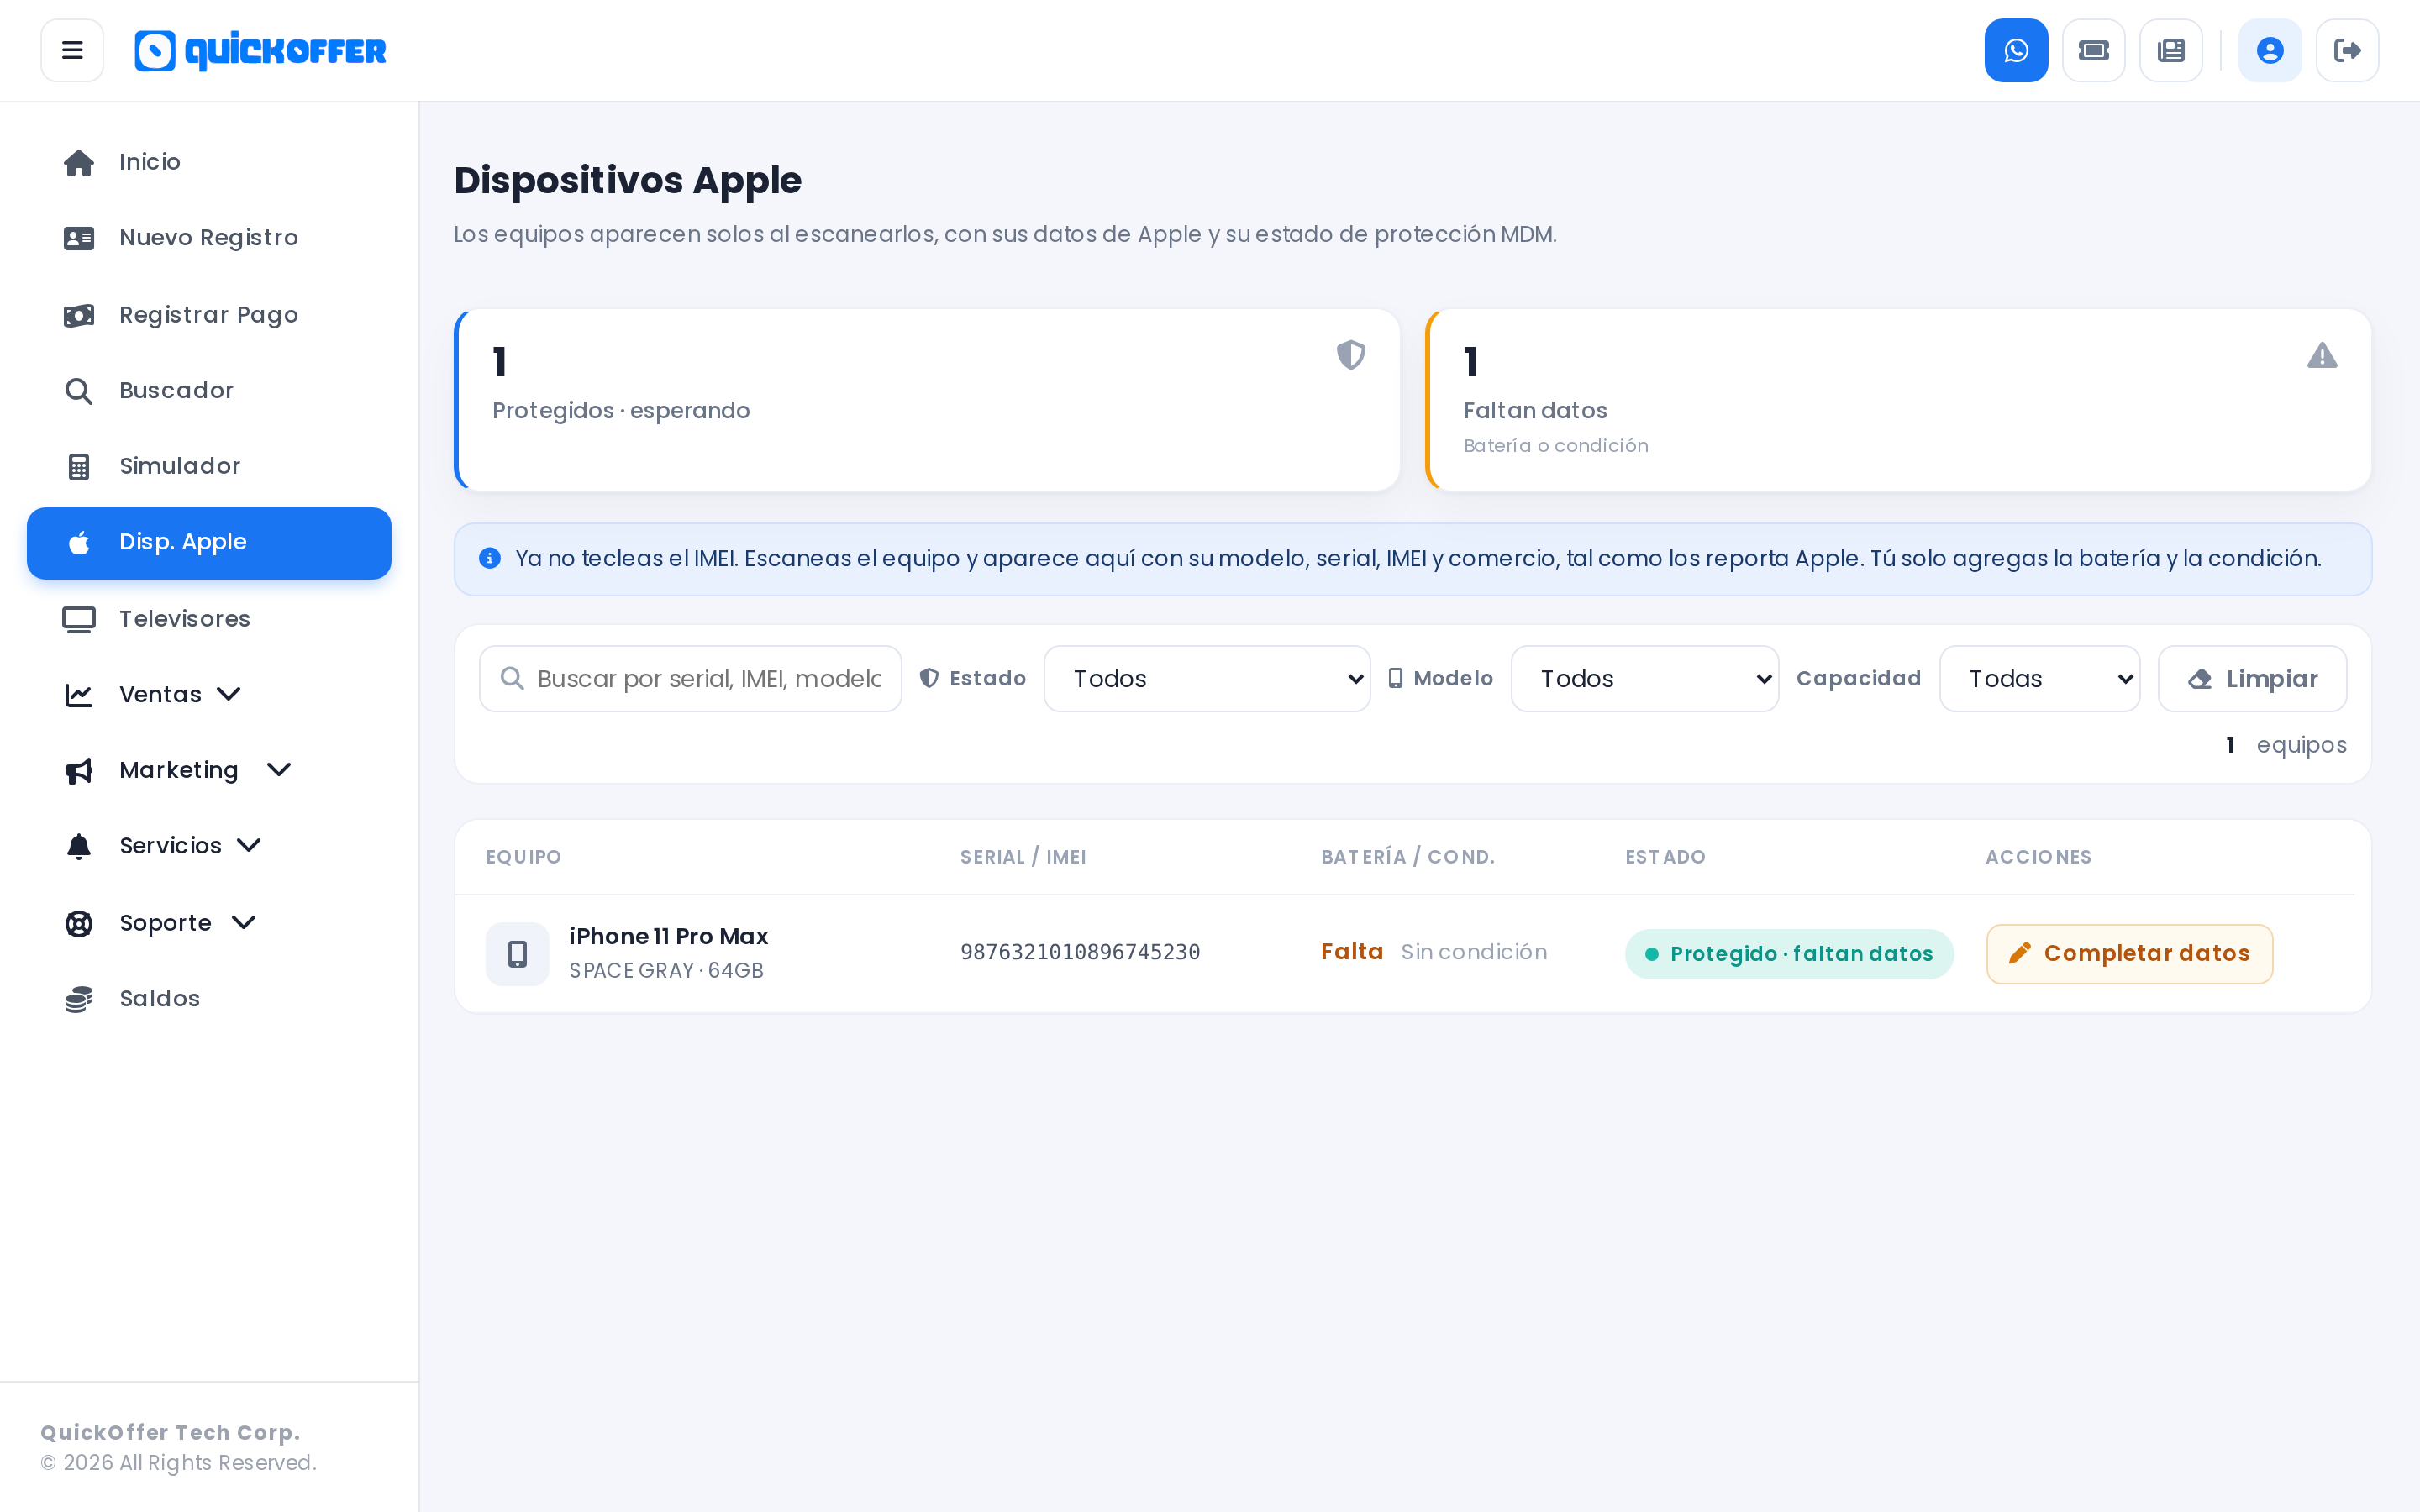Viewport: 2420px width, 1512px height.
Task: Open the ticket icon button in header
Action: (2093, 50)
